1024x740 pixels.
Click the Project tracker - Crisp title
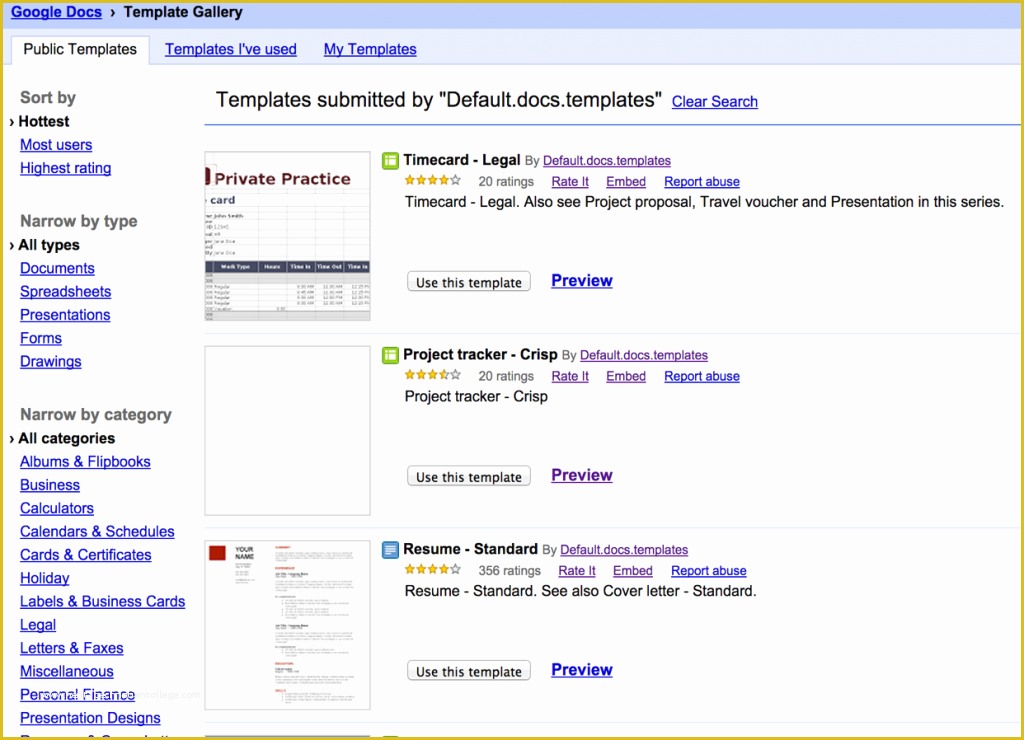[x=480, y=355]
